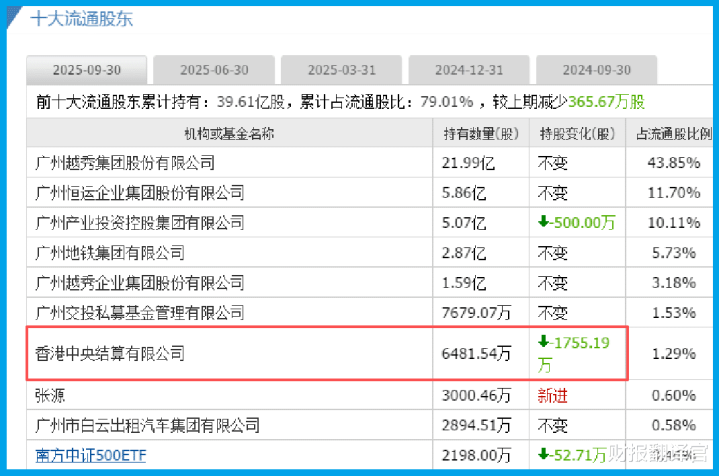Click the 持有数量(股) column header
719x476 pixels.
pos(481,133)
